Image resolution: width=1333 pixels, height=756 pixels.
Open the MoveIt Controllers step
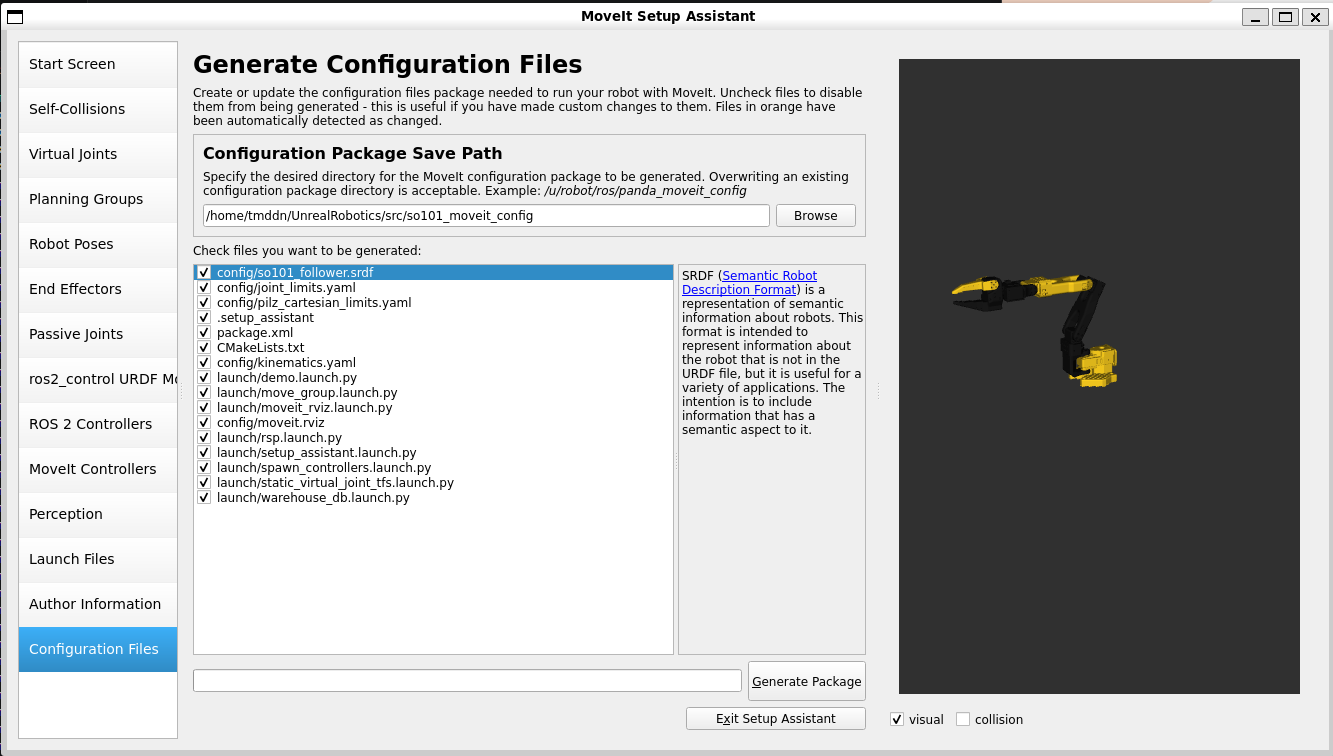coord(98,469)
